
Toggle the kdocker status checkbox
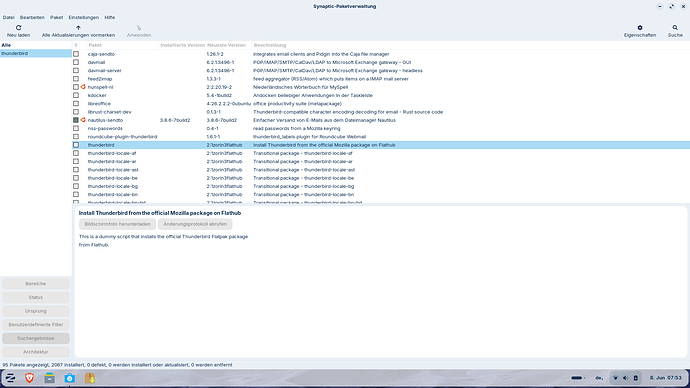pos(76,95)
